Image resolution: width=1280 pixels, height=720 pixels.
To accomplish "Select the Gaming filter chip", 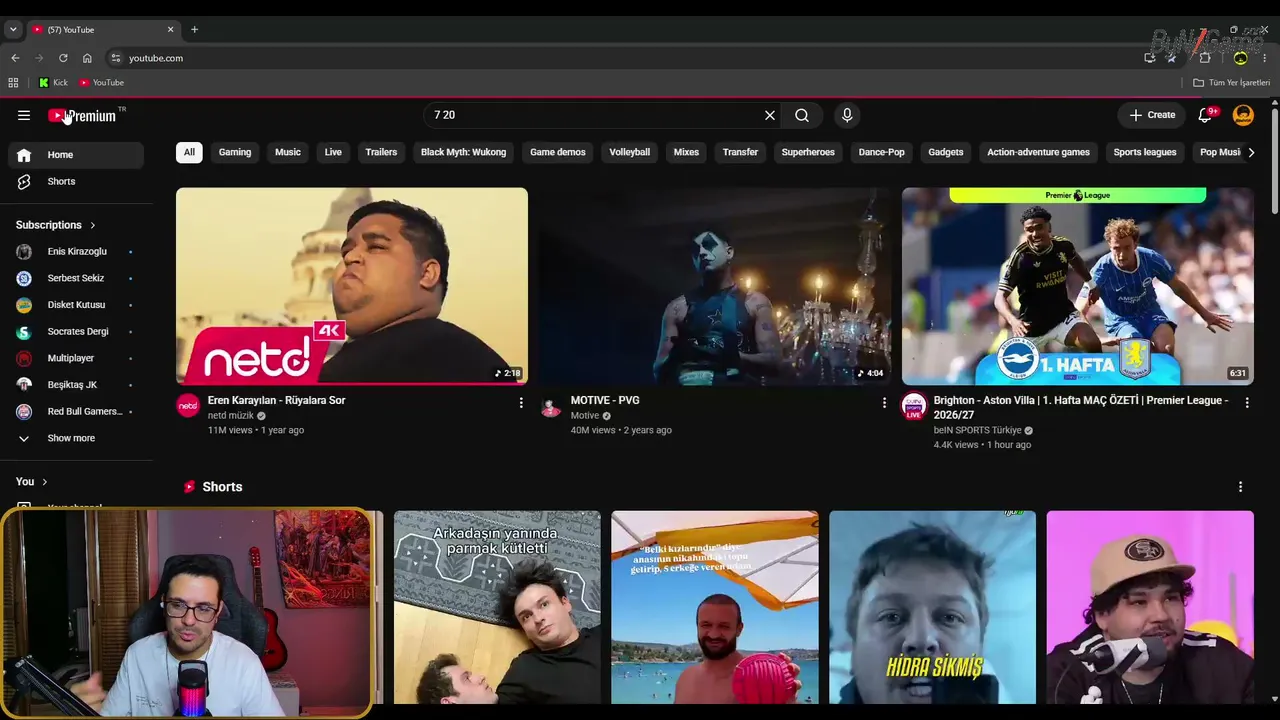I will click(x=235, y=152).
